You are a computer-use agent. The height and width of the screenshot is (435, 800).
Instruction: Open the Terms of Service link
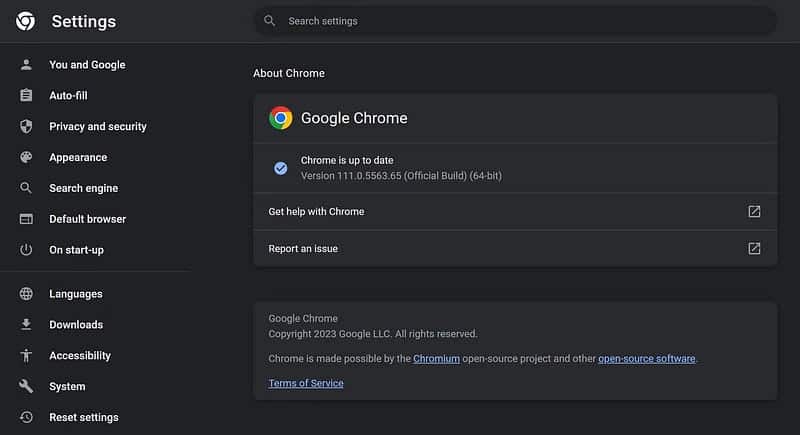(x=306, y=384)
